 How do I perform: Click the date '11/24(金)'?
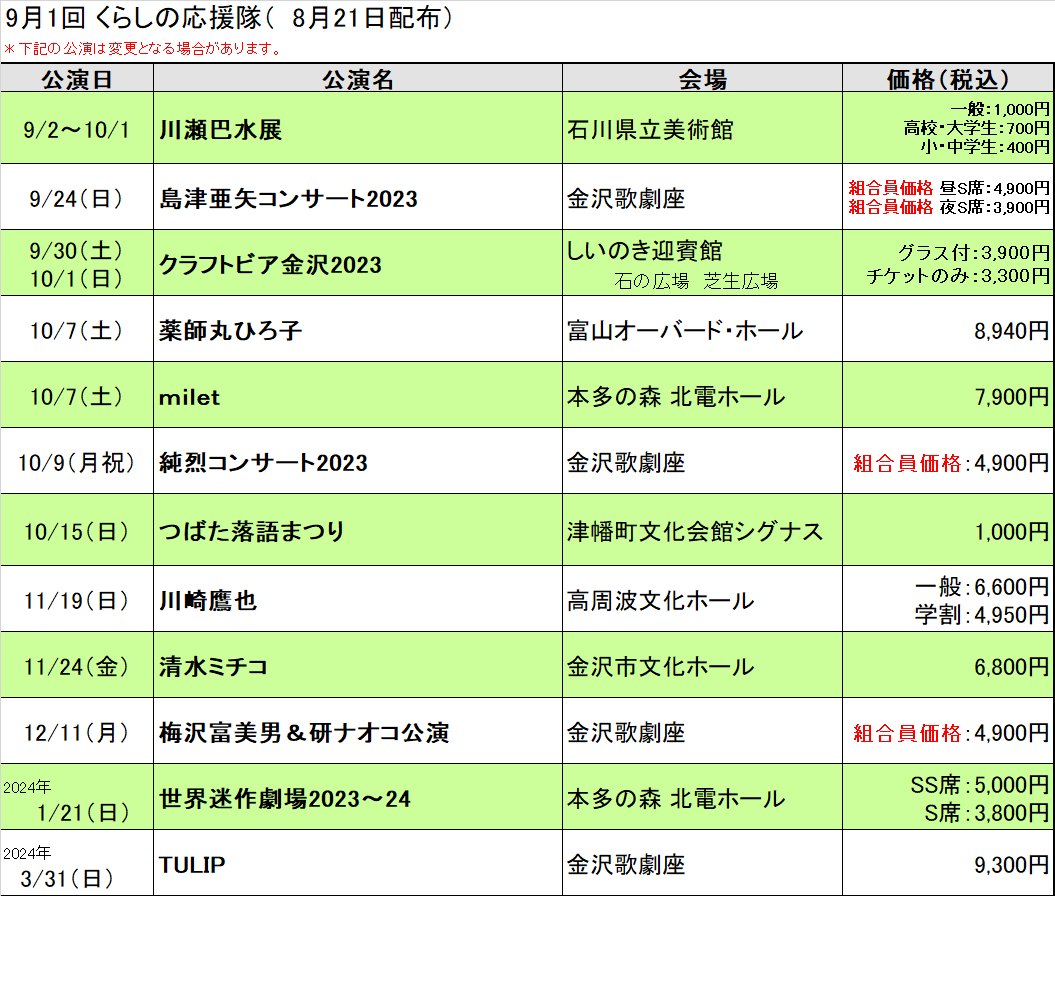pos(77,666)
